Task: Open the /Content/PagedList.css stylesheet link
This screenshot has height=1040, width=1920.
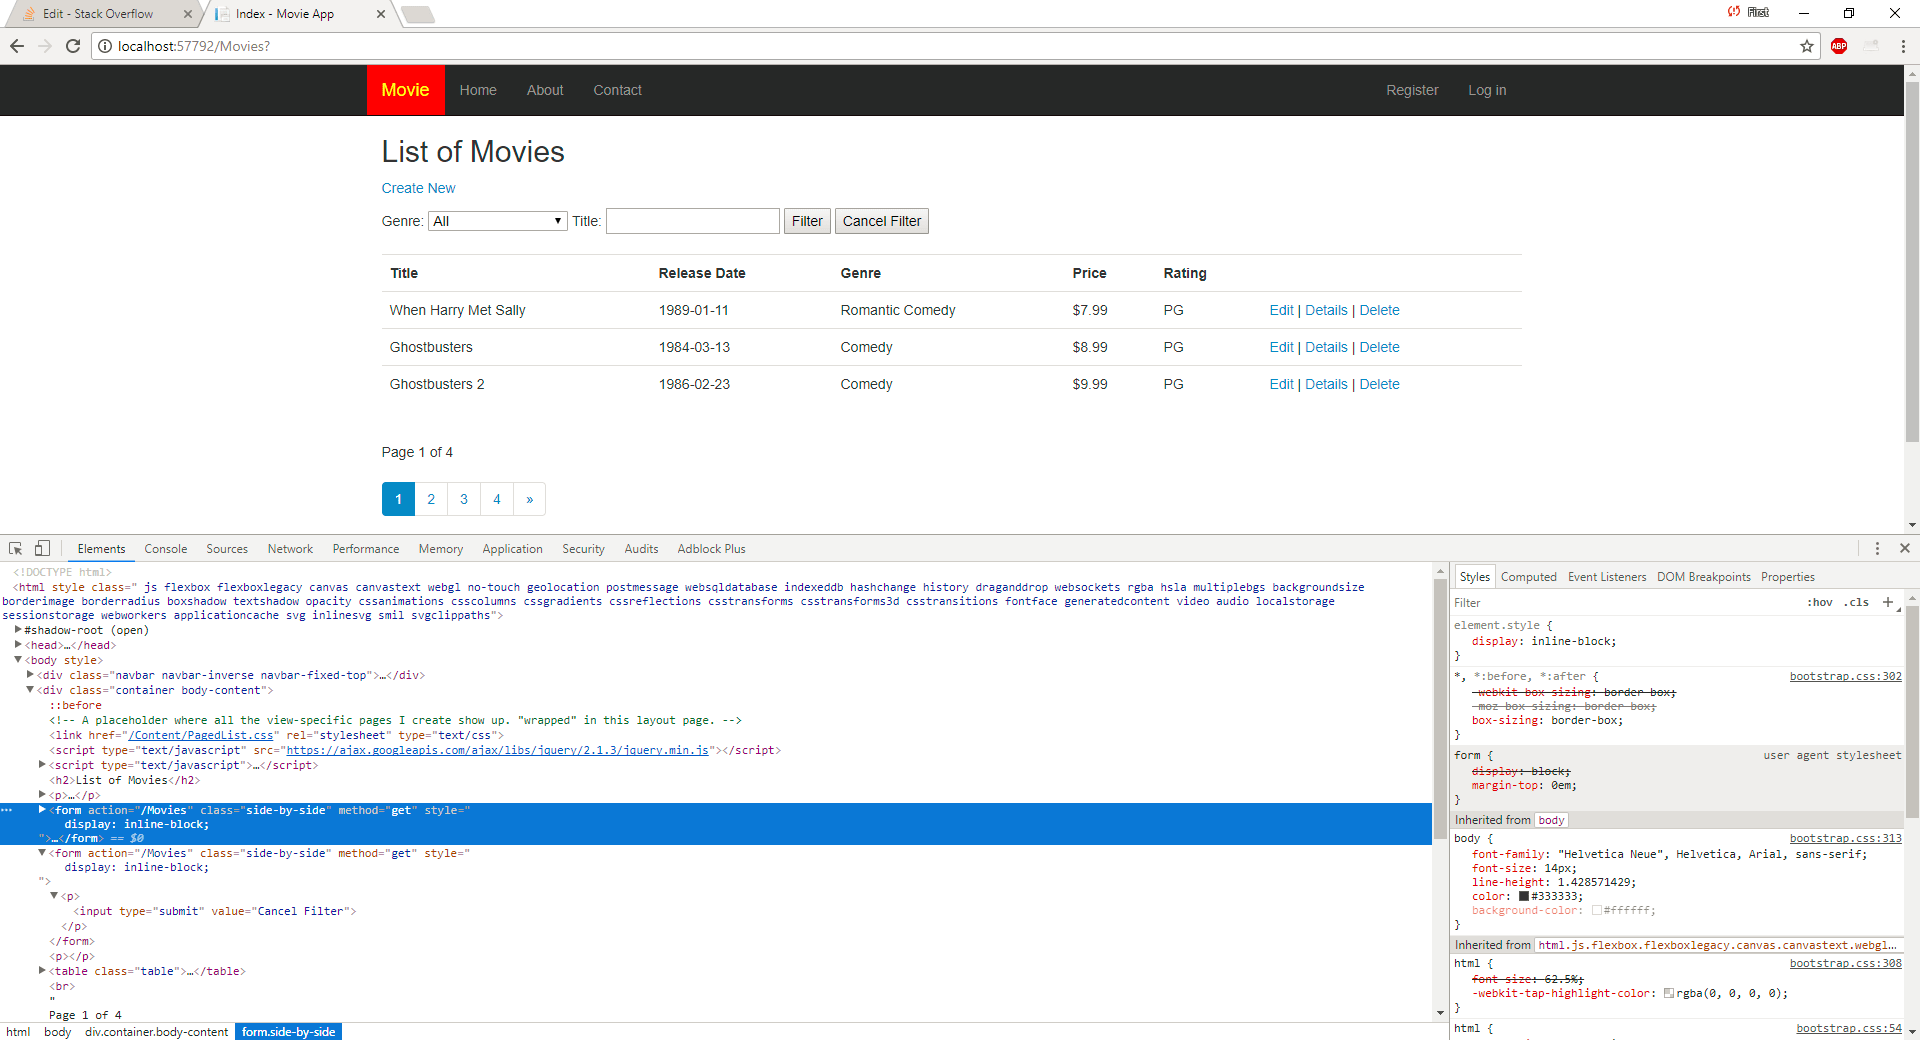Action: tap(200, 735)
